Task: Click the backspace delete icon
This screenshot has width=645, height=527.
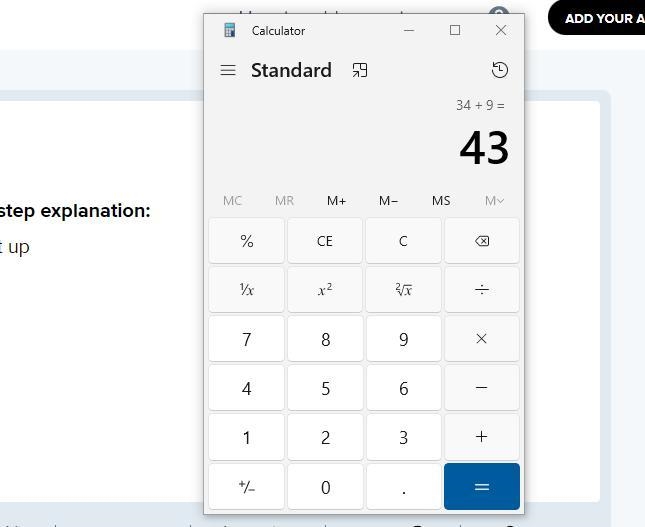Action: pos(482,241)
